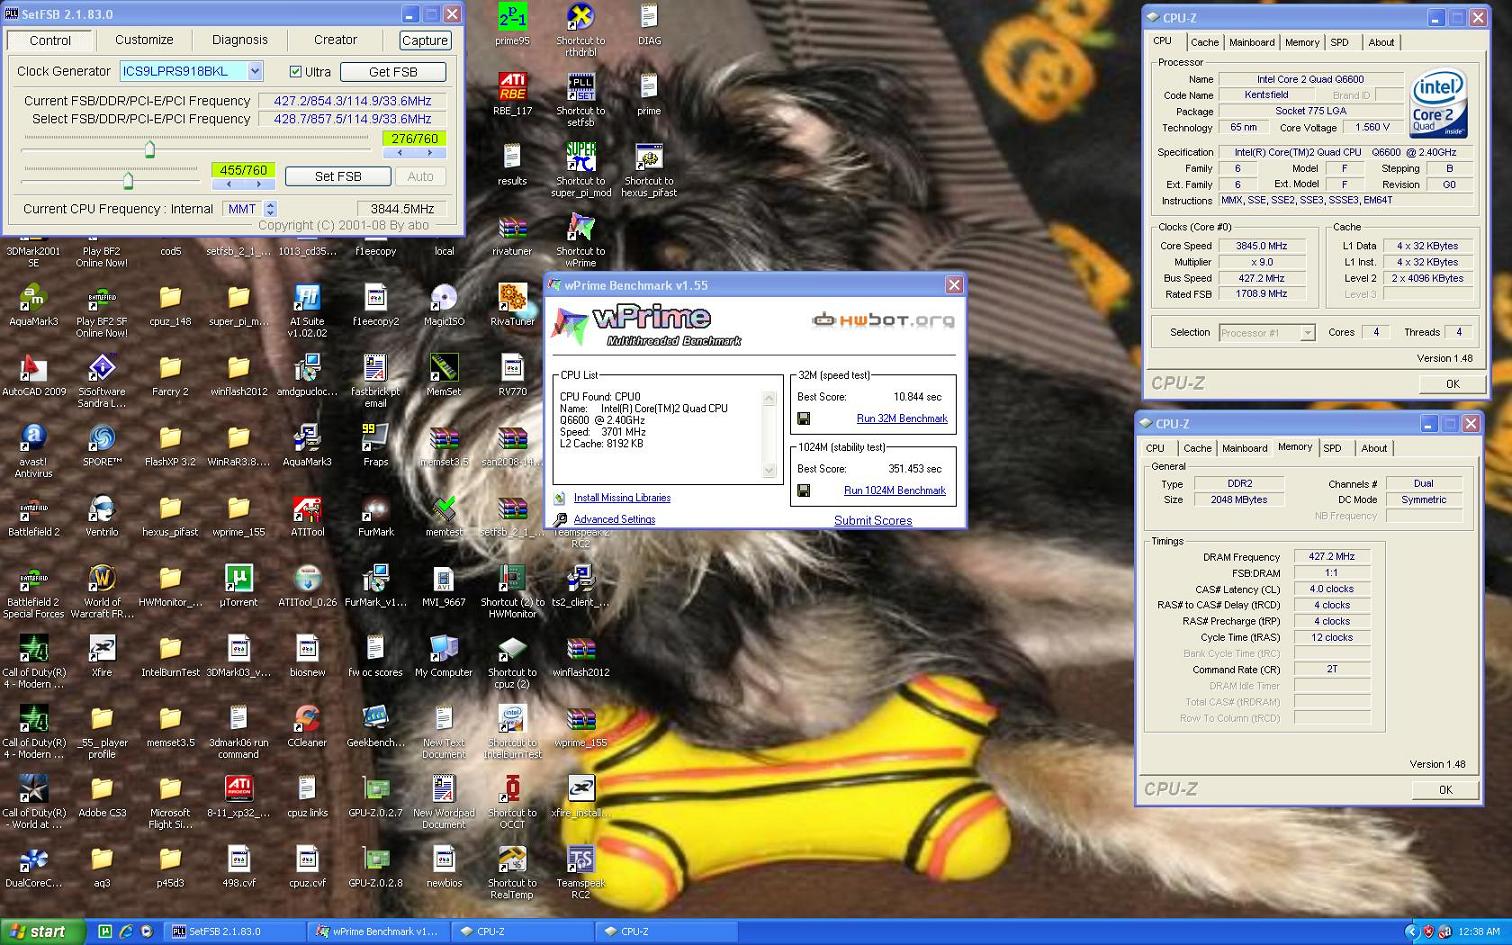The height and width of the screenshot is (945, 1512).
Task: Open the GPU-Z.0.2.7 icon
Action: [376, 795]
